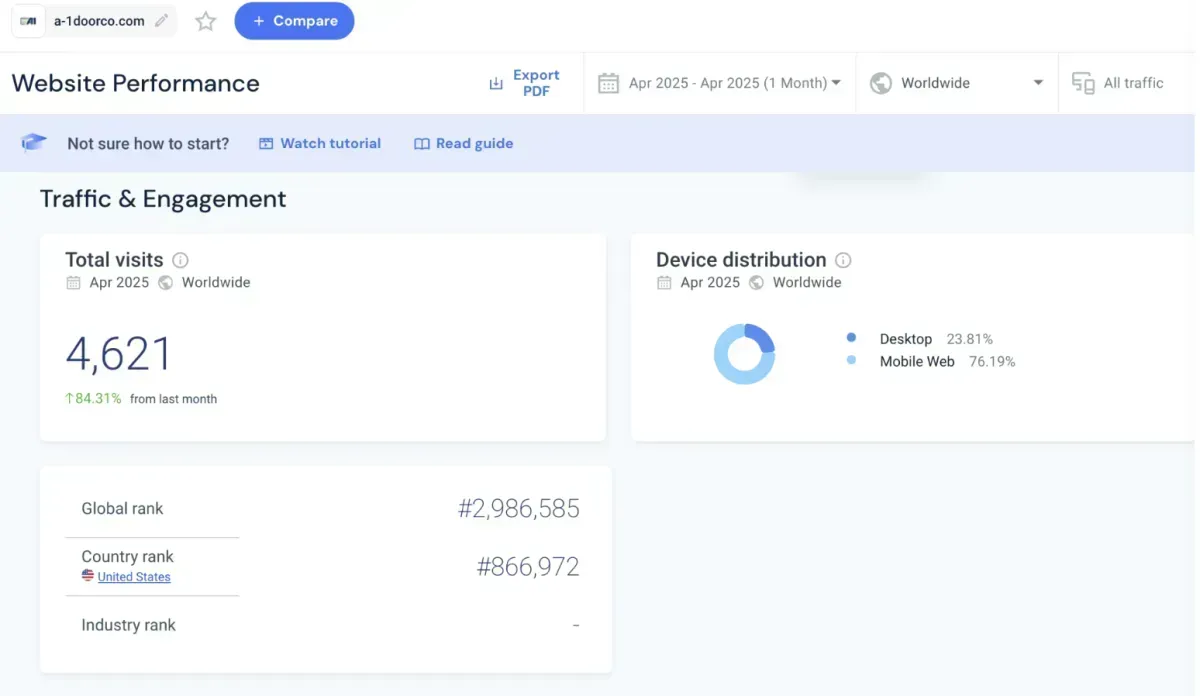Click the graduation cap icon in banner
This screenshot has width=1200, height=696.
coord(34,143)
